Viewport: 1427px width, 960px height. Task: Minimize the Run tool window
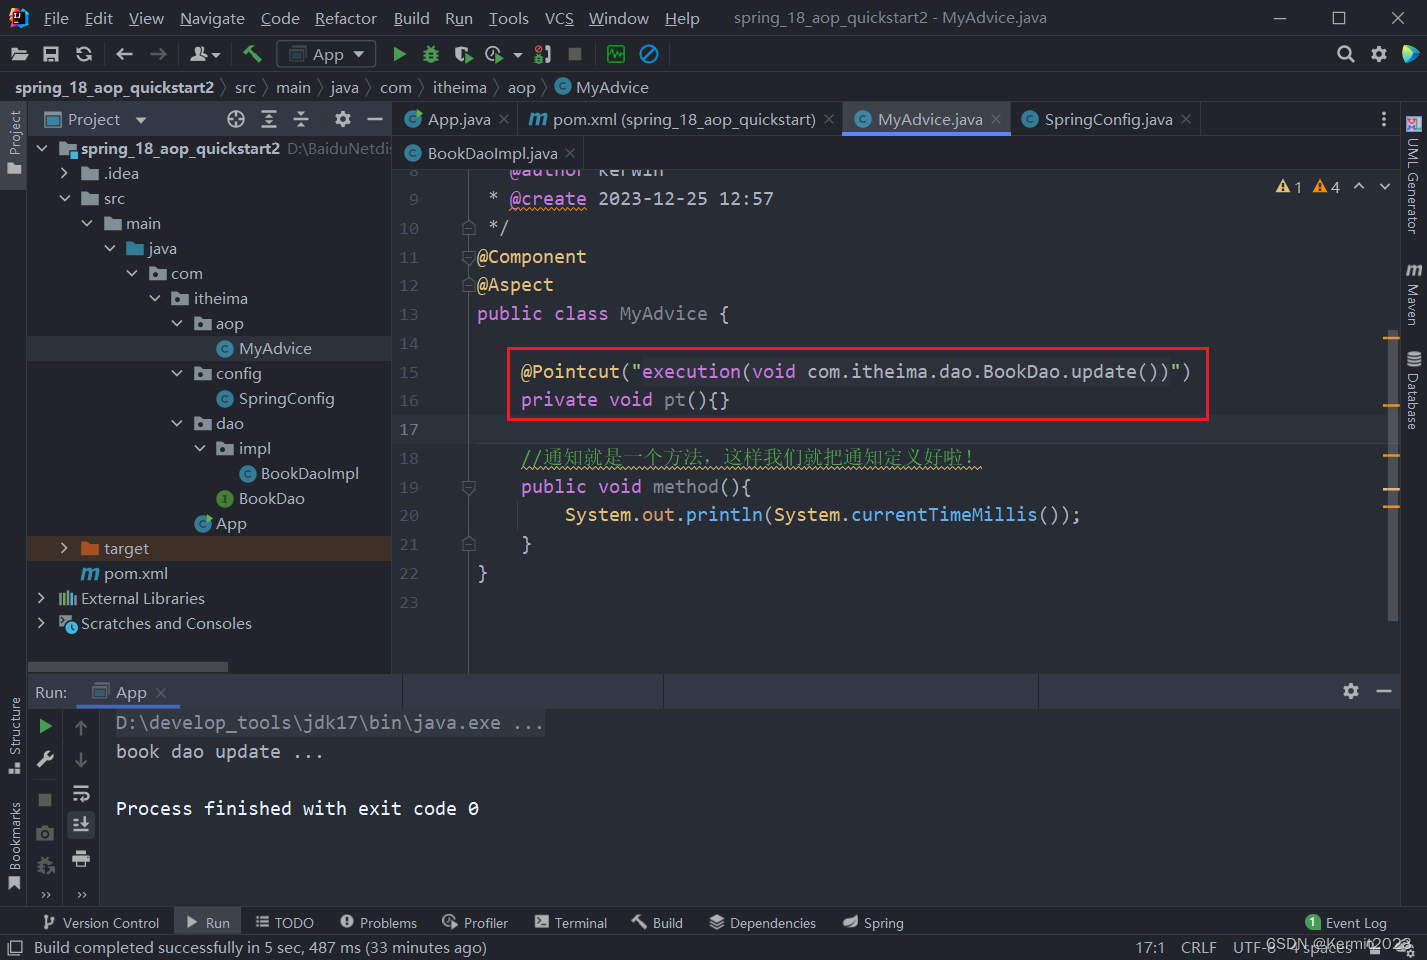click(x=1384, y=691)
